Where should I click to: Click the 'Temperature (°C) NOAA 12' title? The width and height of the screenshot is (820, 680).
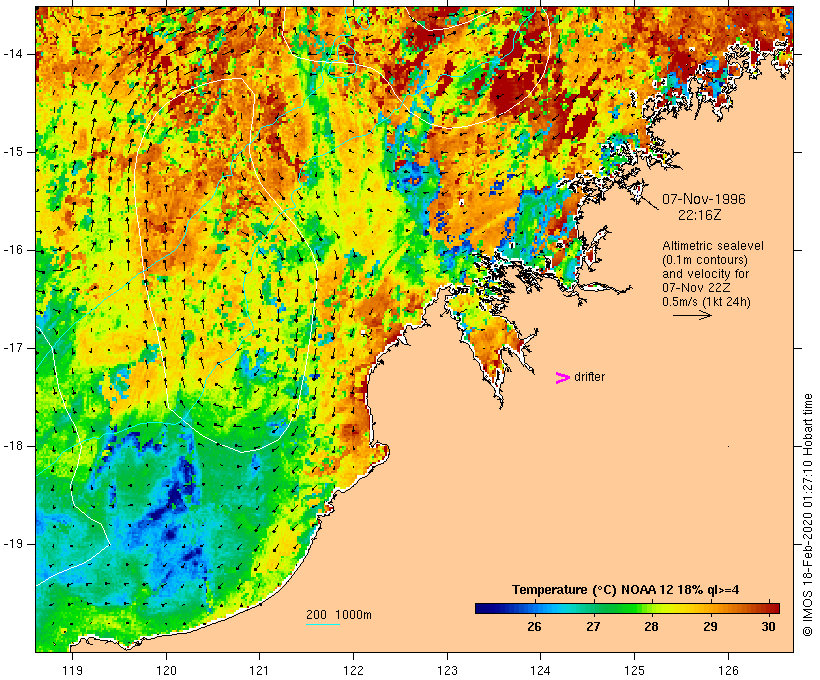pyautogui.click(x=591, y=590)
